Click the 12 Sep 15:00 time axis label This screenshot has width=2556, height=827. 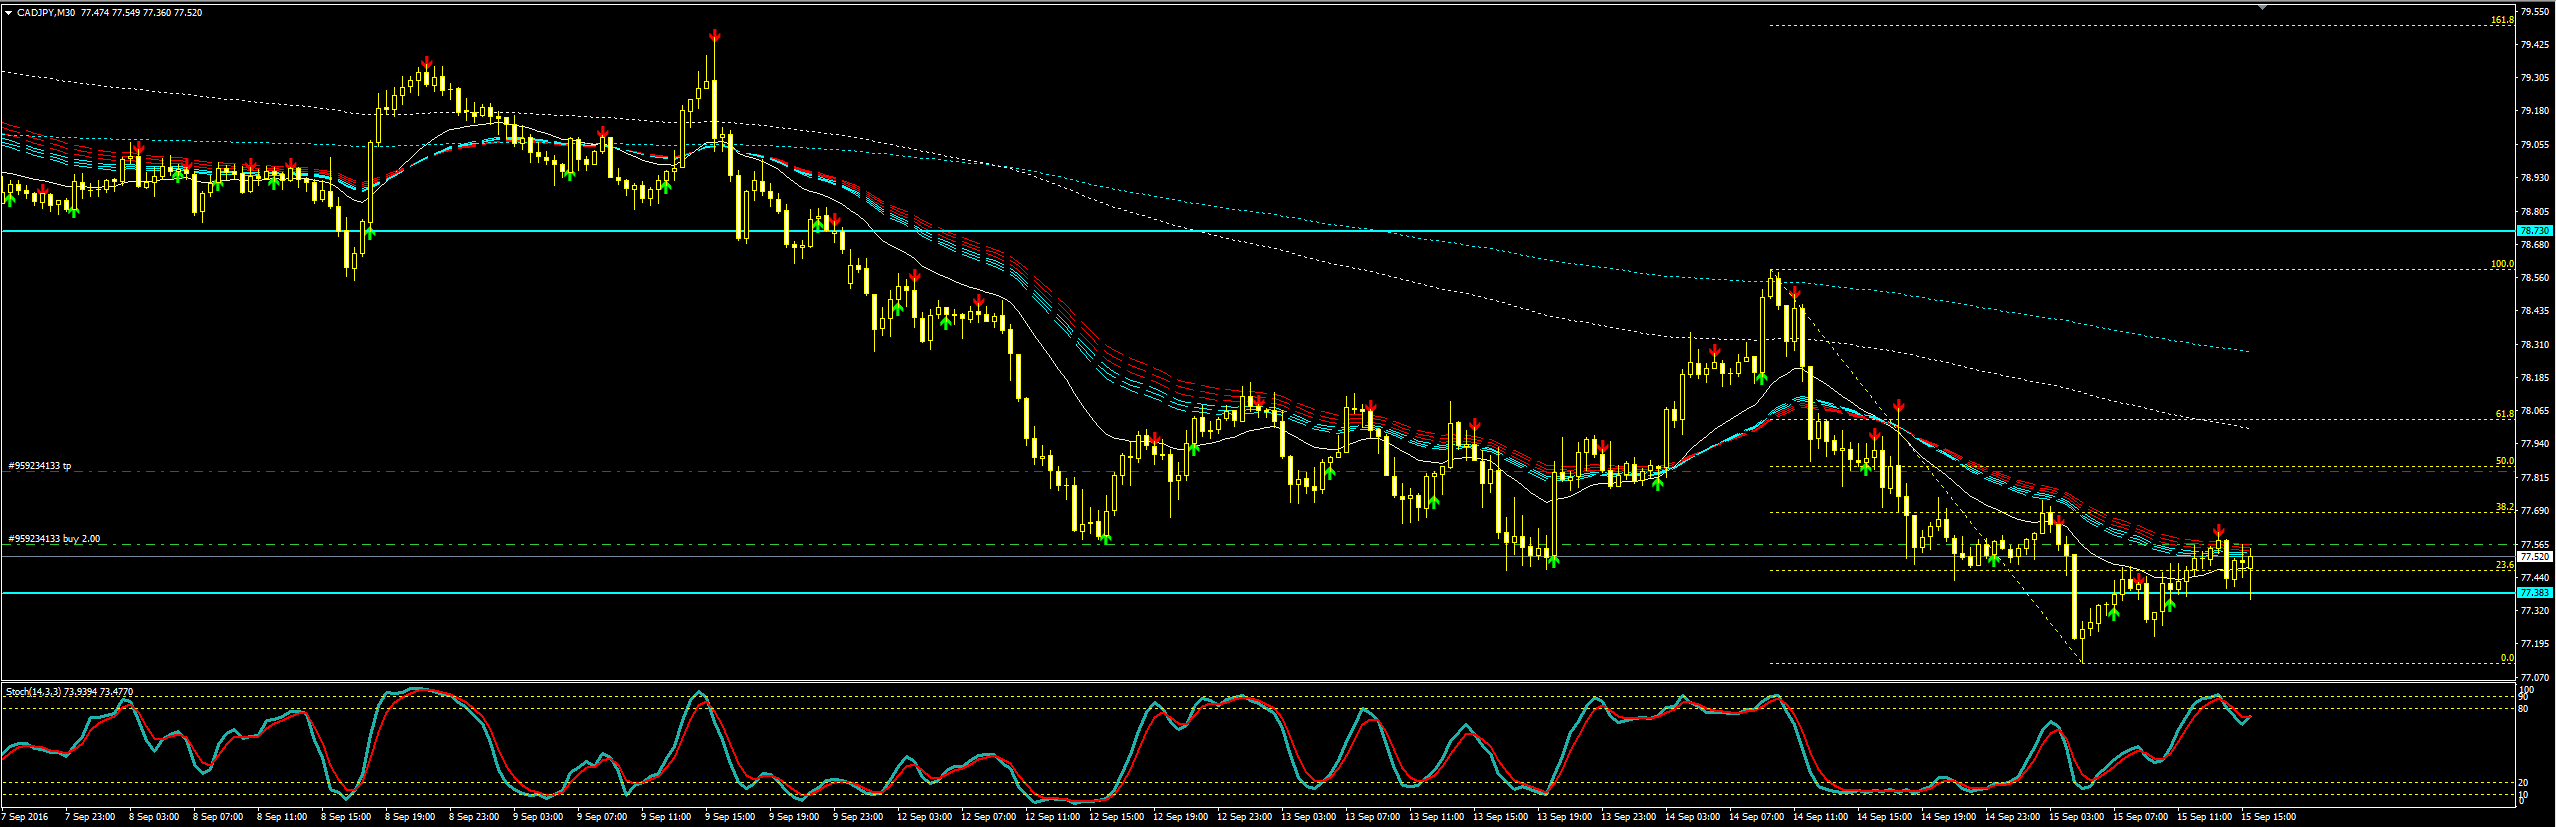[1116, 817]
